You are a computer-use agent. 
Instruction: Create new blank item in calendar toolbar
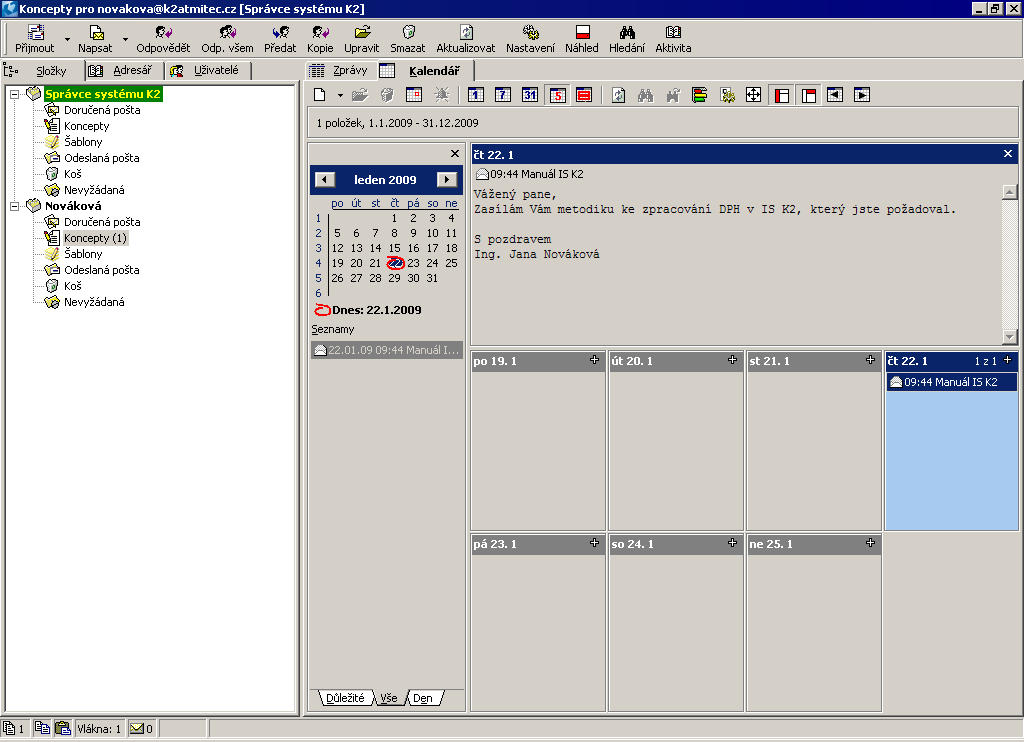click(320, 95)
